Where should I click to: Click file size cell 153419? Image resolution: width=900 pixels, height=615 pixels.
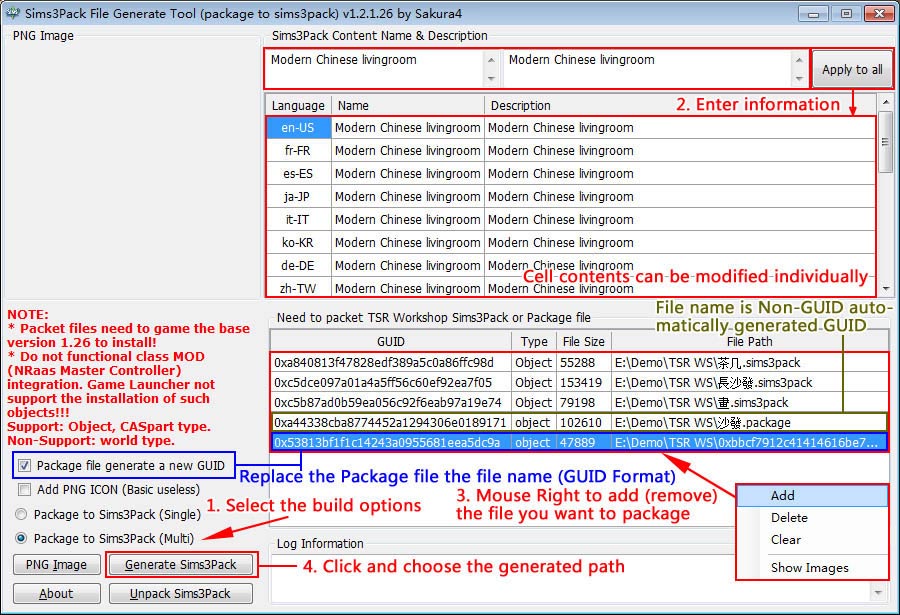[x=584, y=382]
